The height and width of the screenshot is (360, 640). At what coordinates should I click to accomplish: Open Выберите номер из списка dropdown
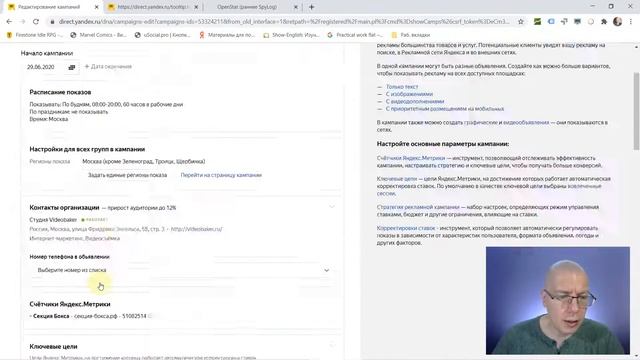pos(182,270)
